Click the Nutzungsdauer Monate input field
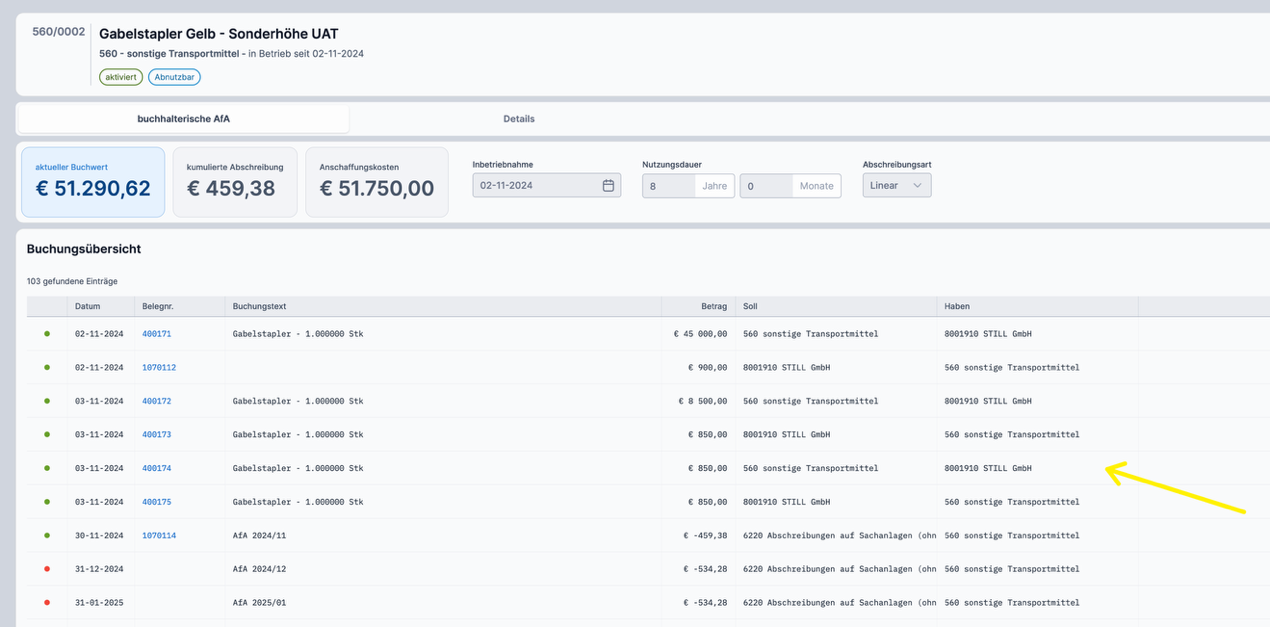This screenshot has width=1270, height=627. coord(766,186)
